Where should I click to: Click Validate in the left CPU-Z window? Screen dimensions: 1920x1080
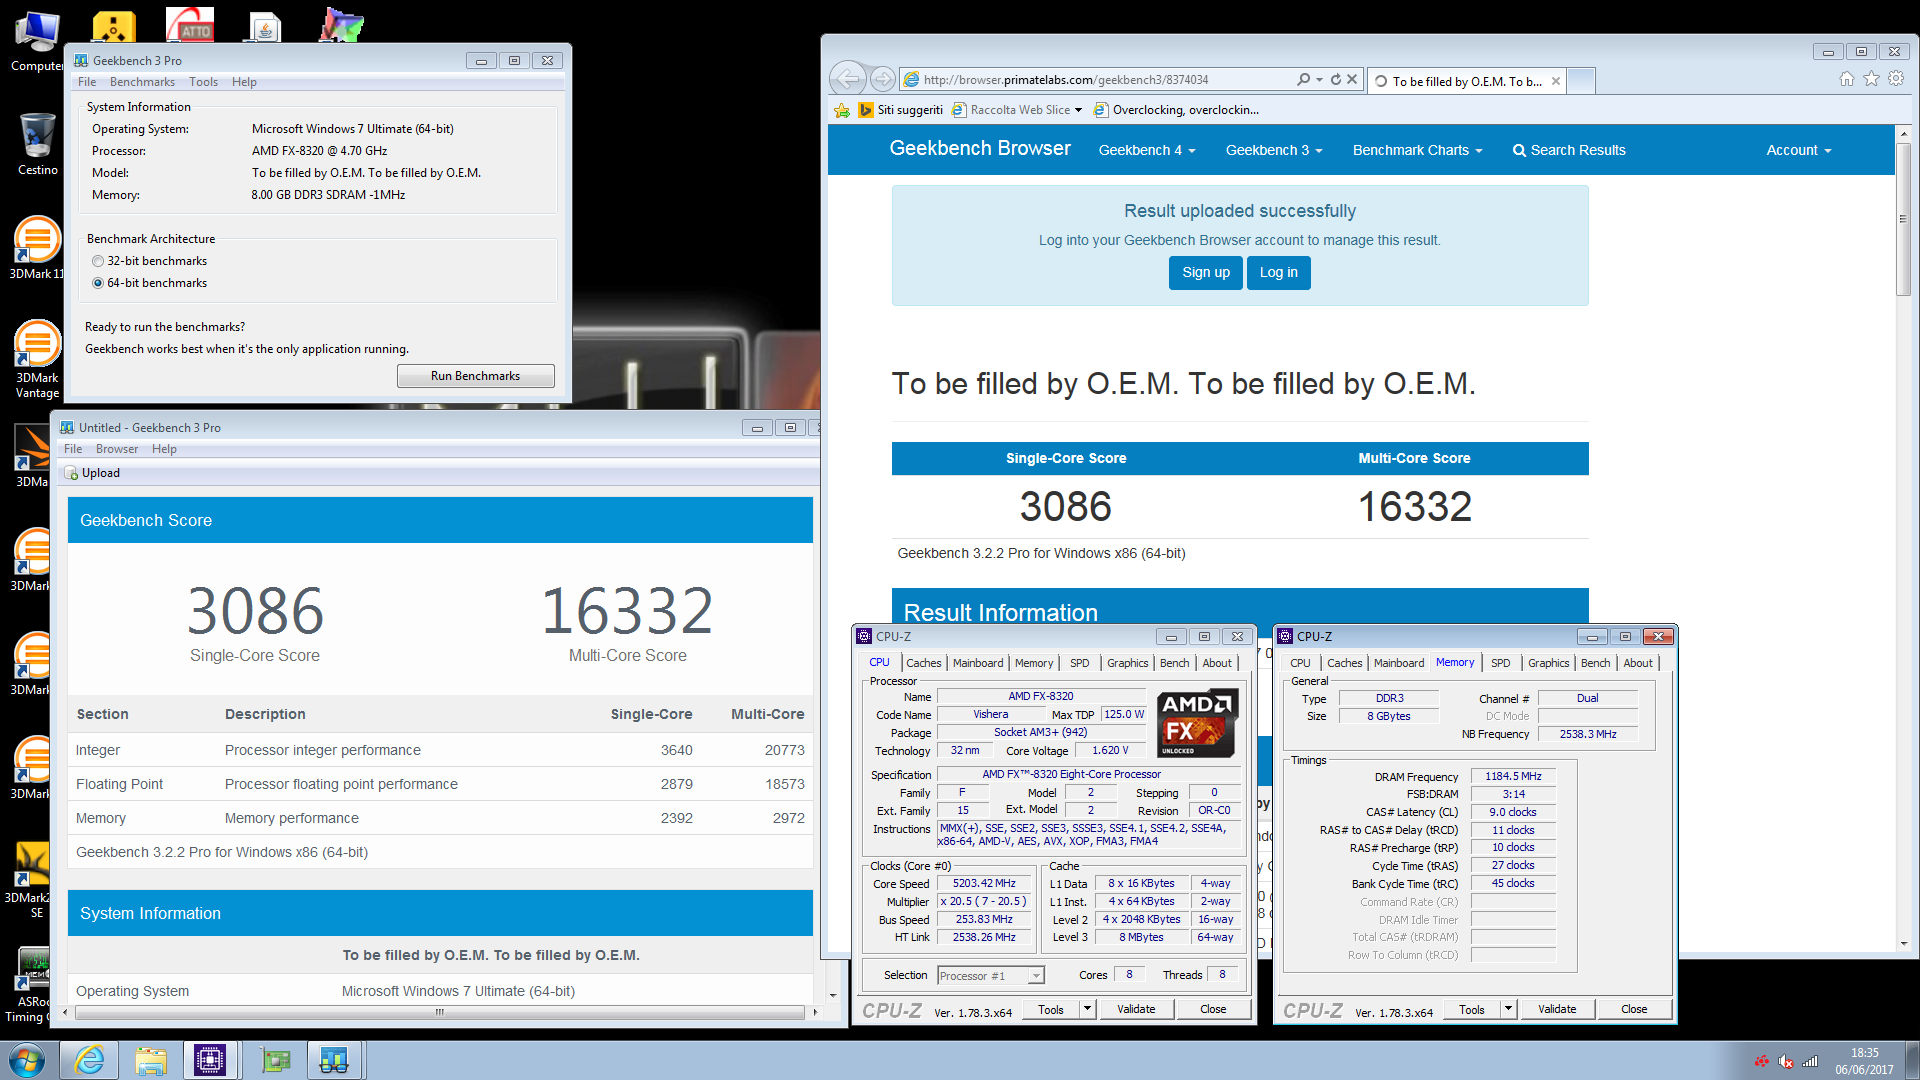(1136, 1009)
